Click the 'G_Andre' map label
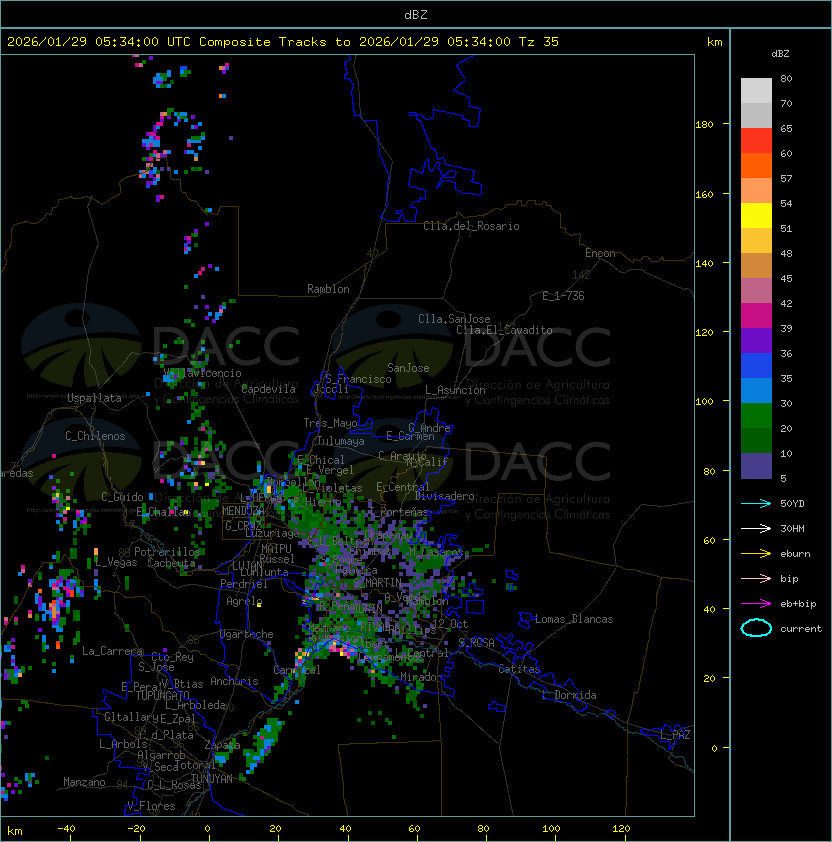 click(x=429, y=428)
